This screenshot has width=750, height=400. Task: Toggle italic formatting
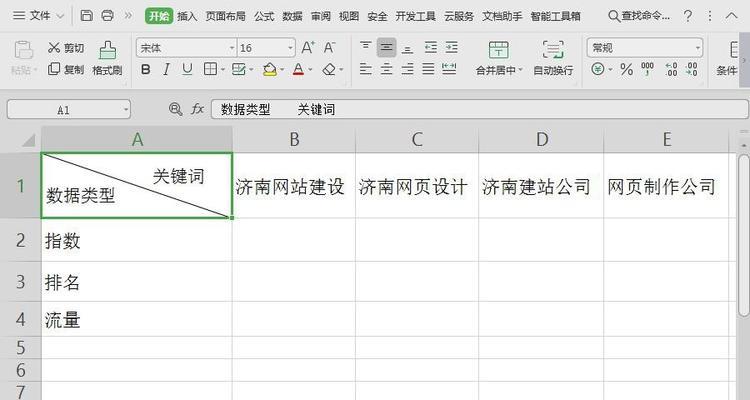[x=166, y=70]
